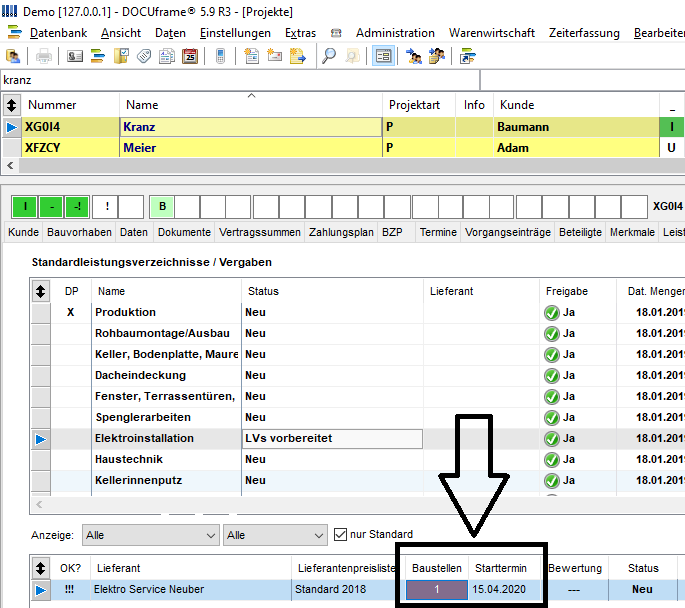
Task: Switch to the Termine tab
Action: (438, 232)
